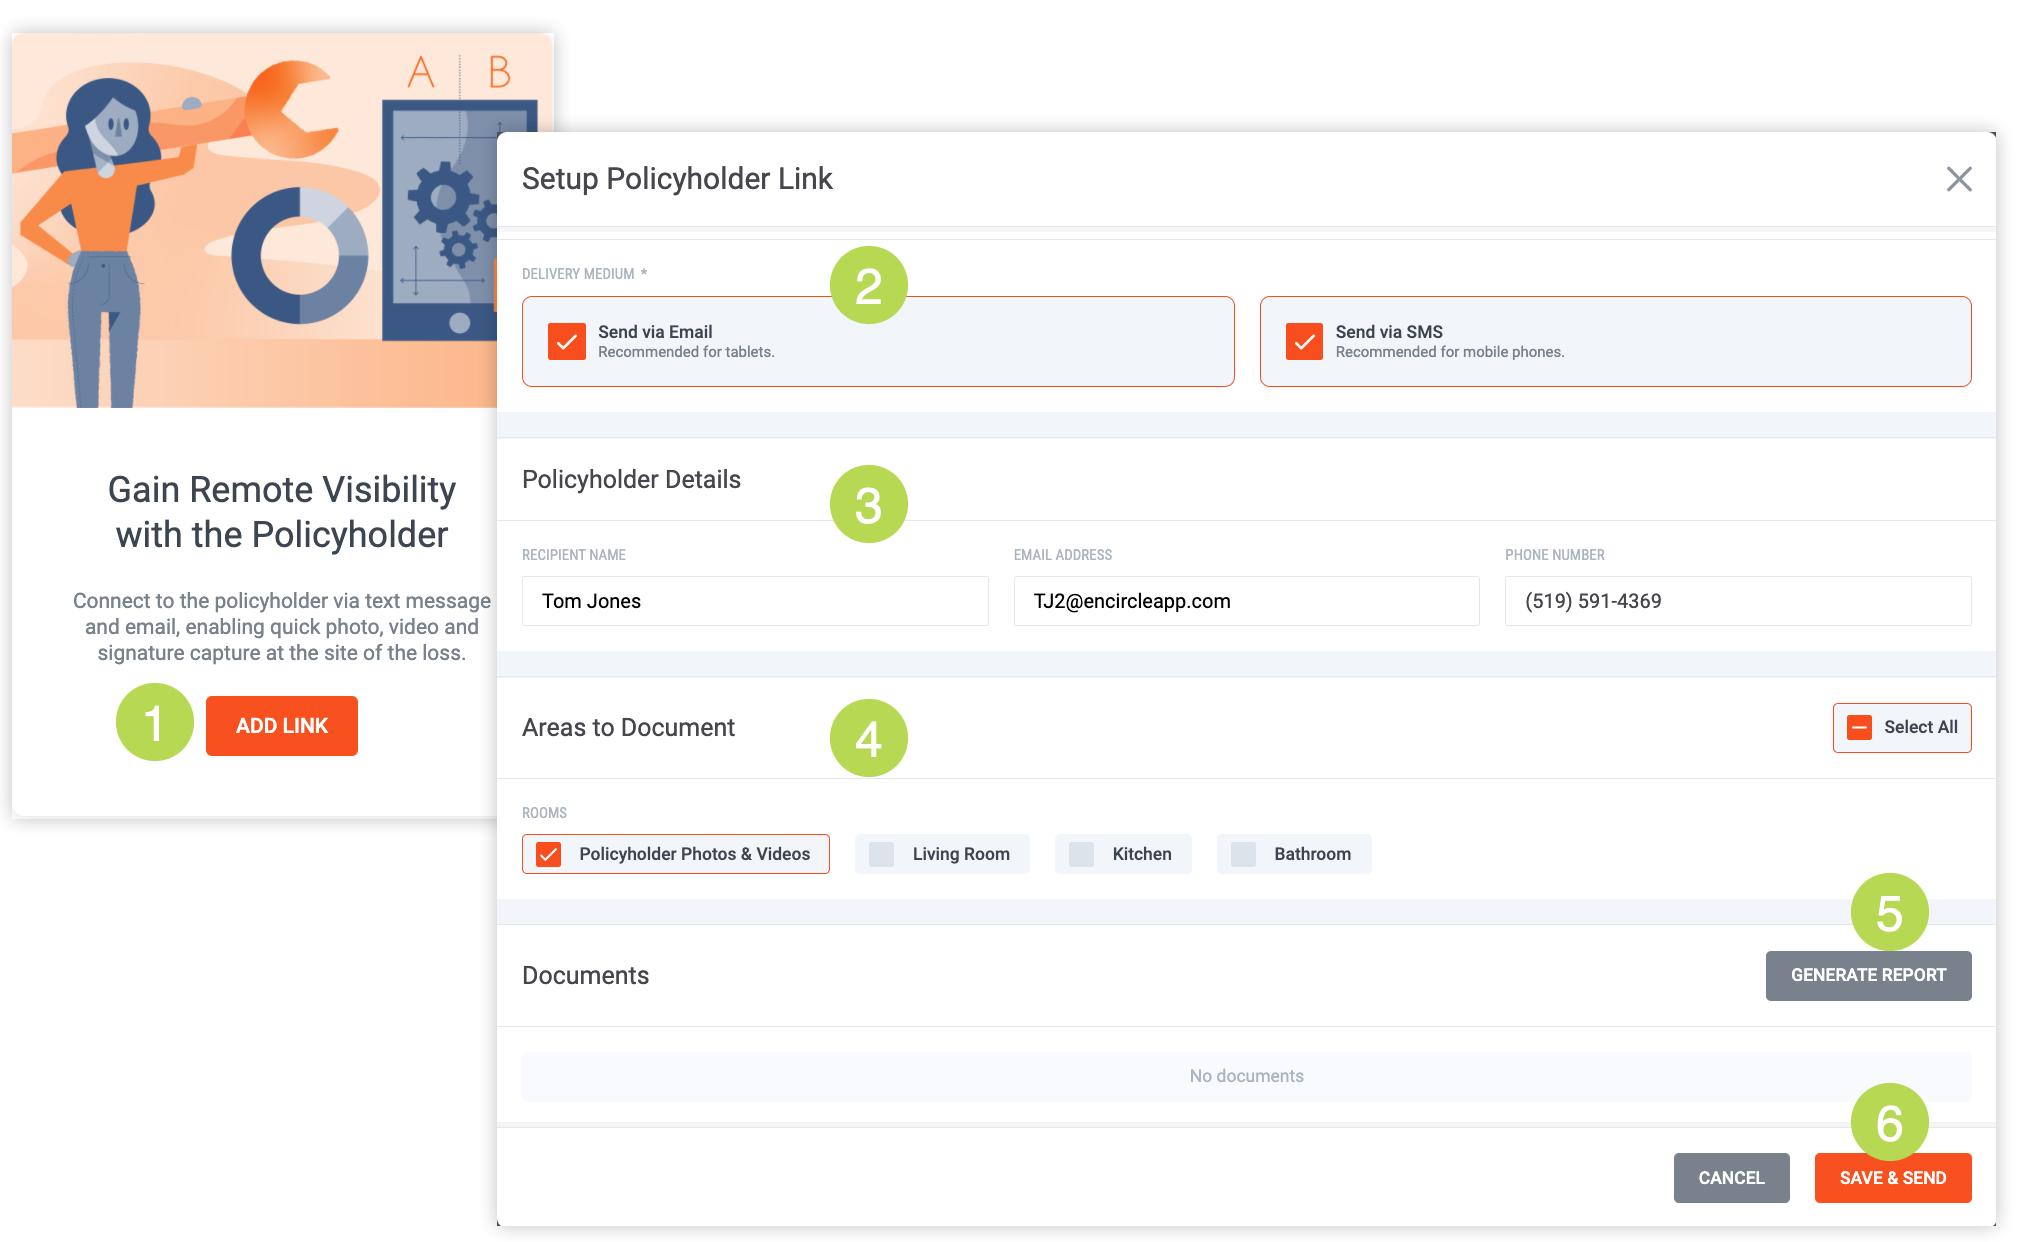Uncheck Send via SMS checkbox

click(x=1304, y=341)
